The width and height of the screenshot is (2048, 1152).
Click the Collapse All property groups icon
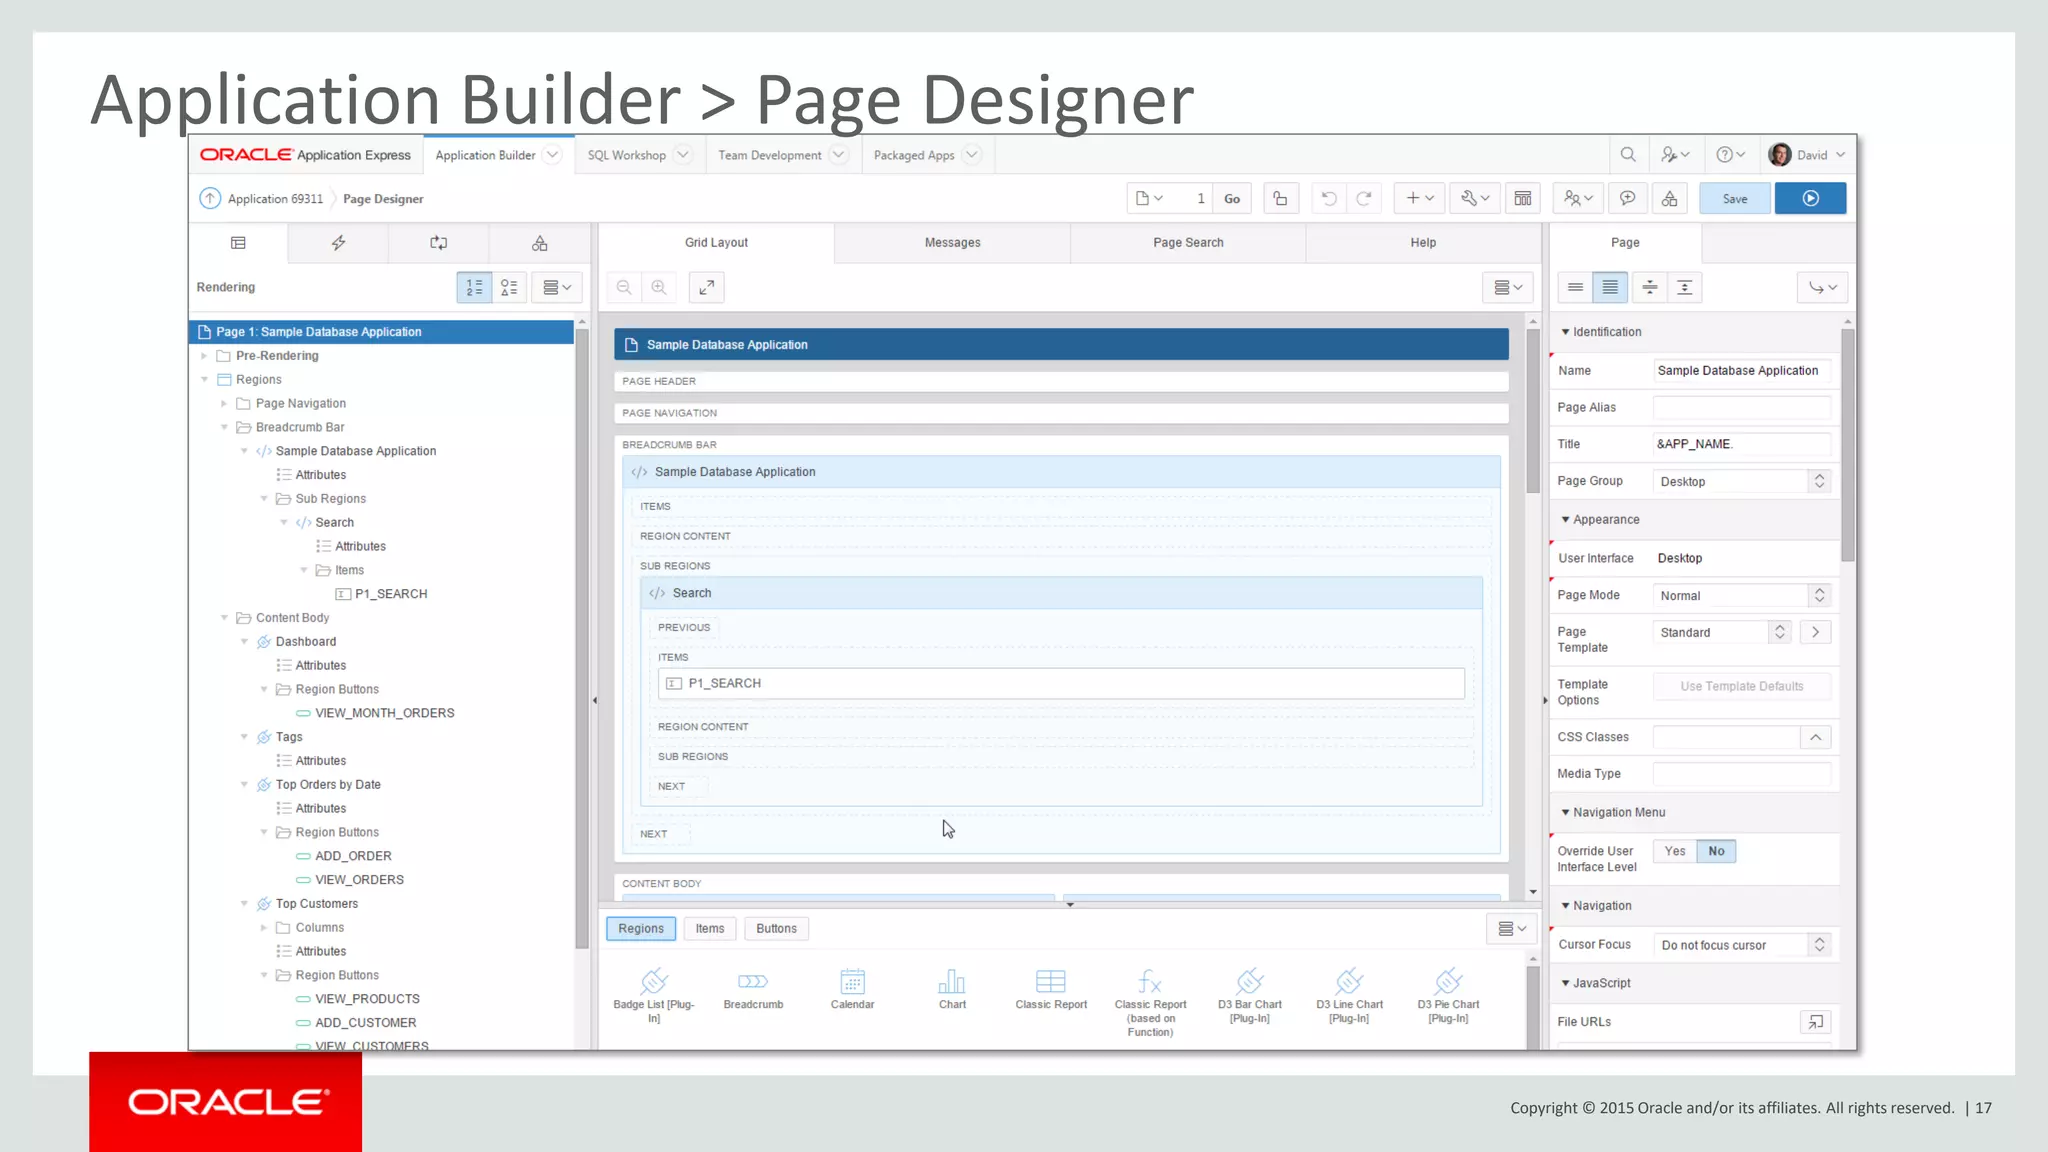coord(1650,287)
